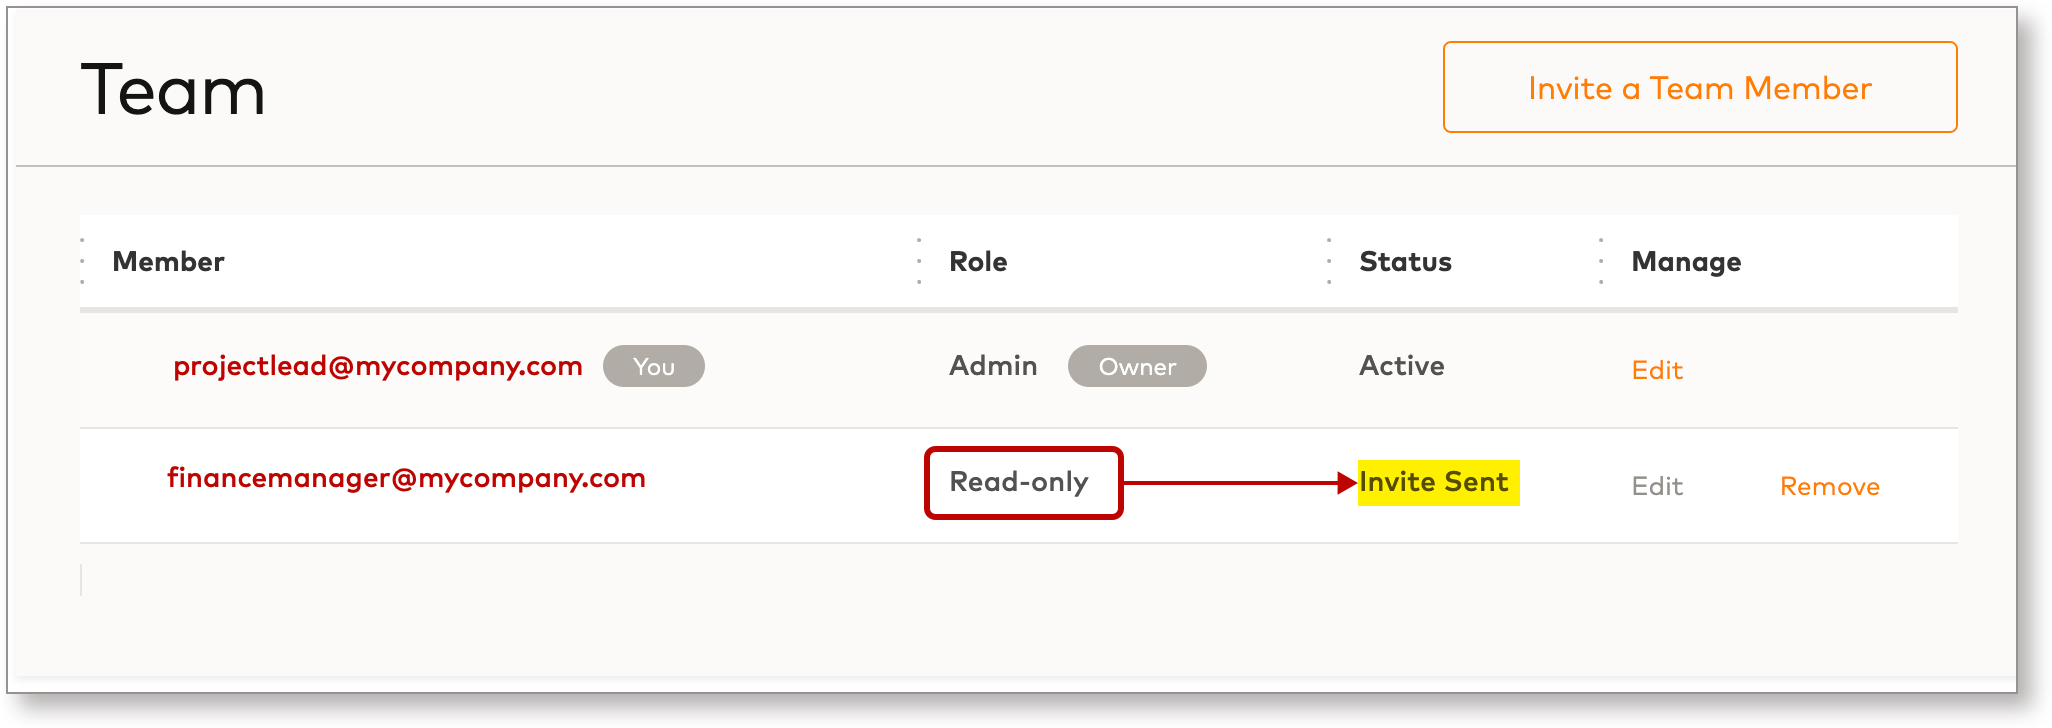
Task: Click the Admin role text
Action: click(x=992, y=366)
